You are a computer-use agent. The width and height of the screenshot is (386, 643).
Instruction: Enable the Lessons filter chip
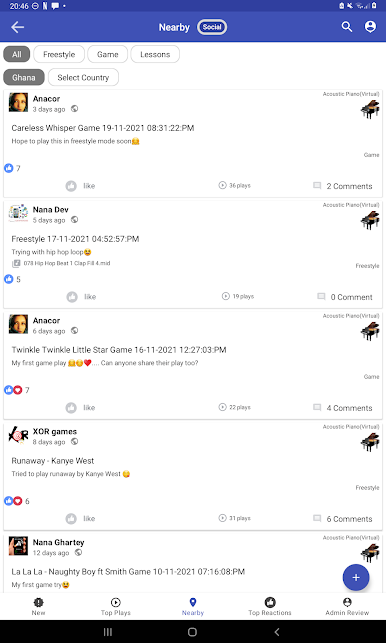(155, 54)
